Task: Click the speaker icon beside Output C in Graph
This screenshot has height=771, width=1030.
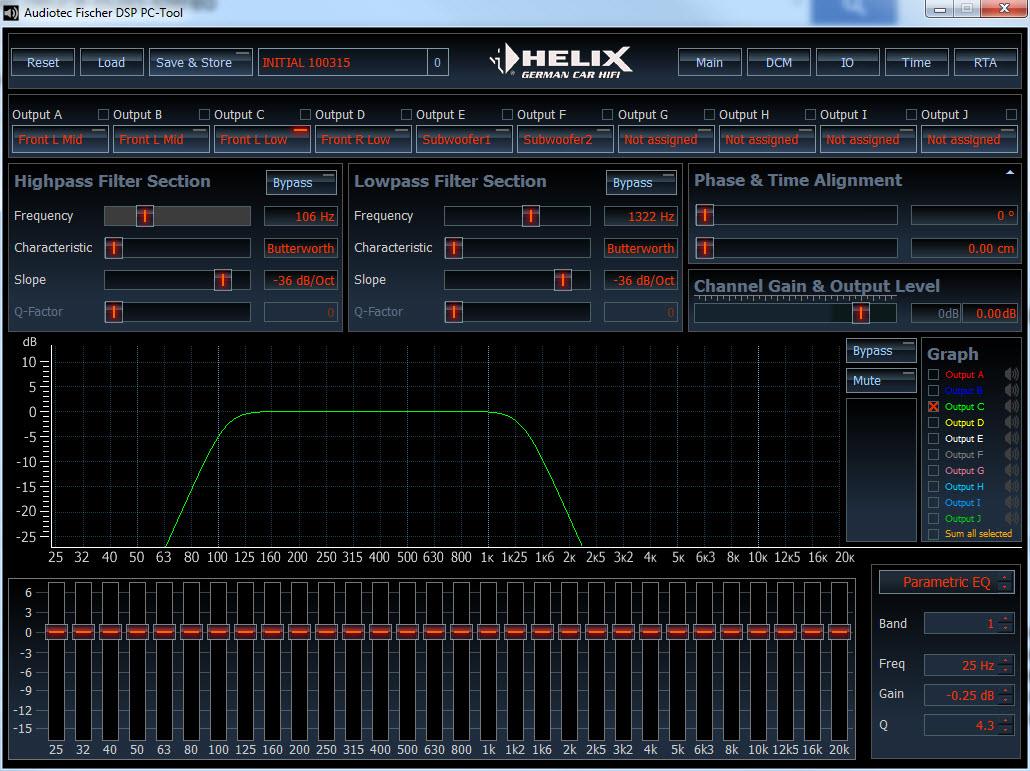Action: 1012,407
